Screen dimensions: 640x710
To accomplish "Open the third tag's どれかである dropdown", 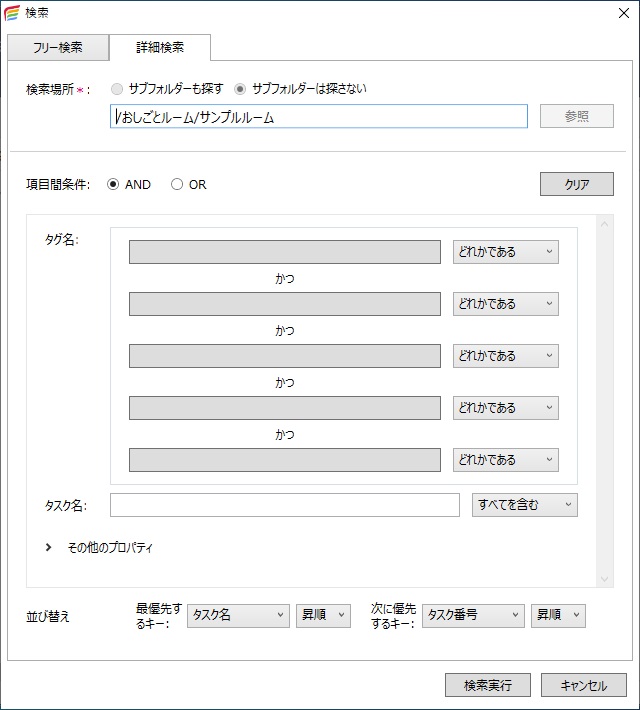I will point(505,356).
